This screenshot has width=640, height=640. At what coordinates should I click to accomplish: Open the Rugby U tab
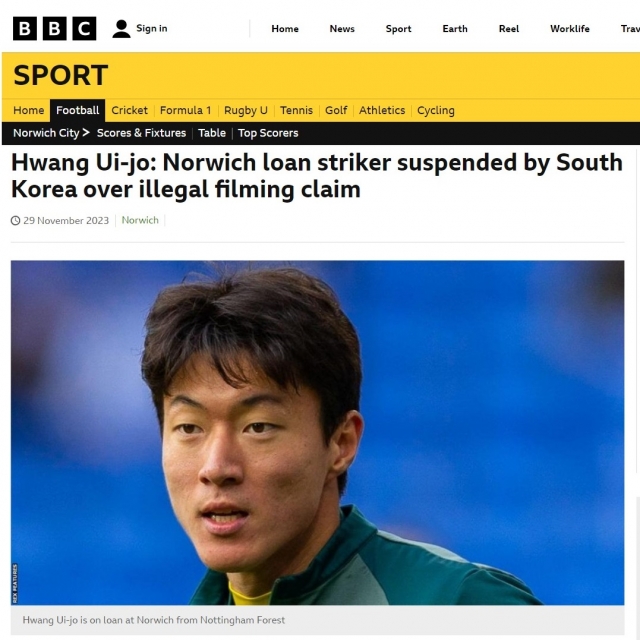246,110
